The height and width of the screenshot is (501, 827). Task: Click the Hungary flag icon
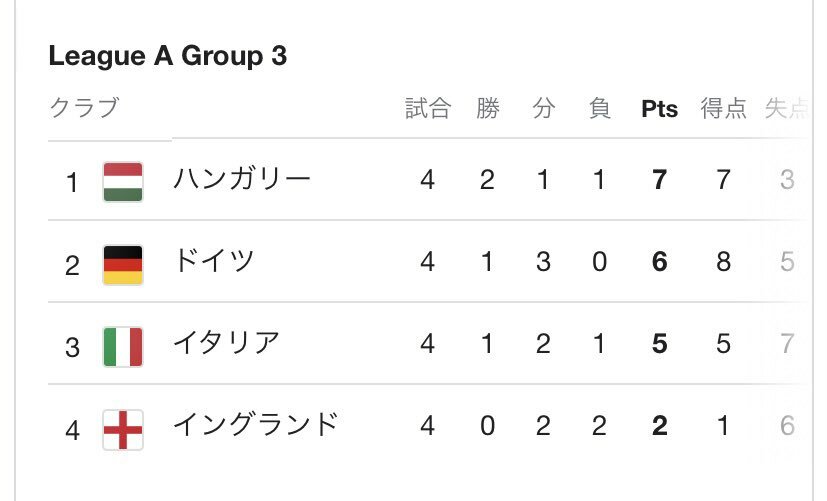(x=123, y=181)
